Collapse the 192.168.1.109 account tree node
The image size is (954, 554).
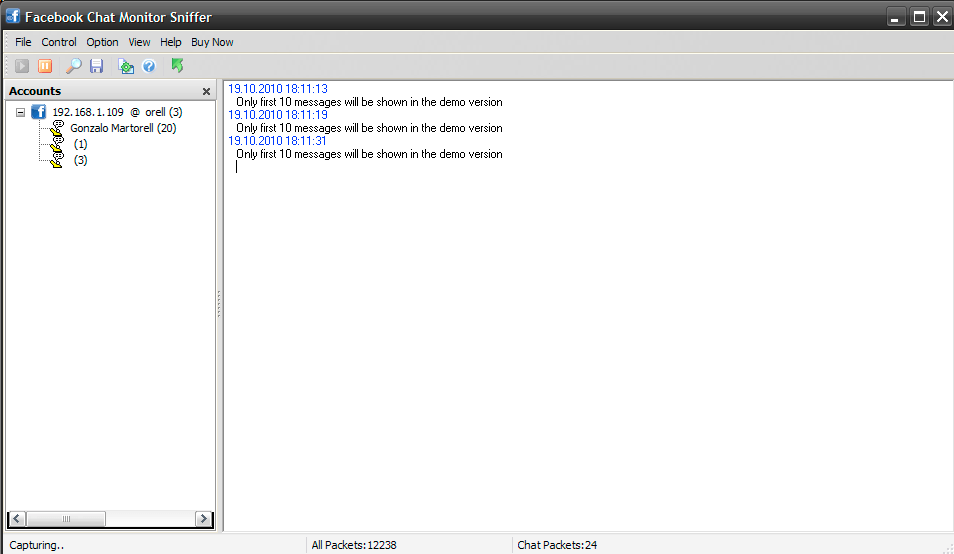point(21,112)
